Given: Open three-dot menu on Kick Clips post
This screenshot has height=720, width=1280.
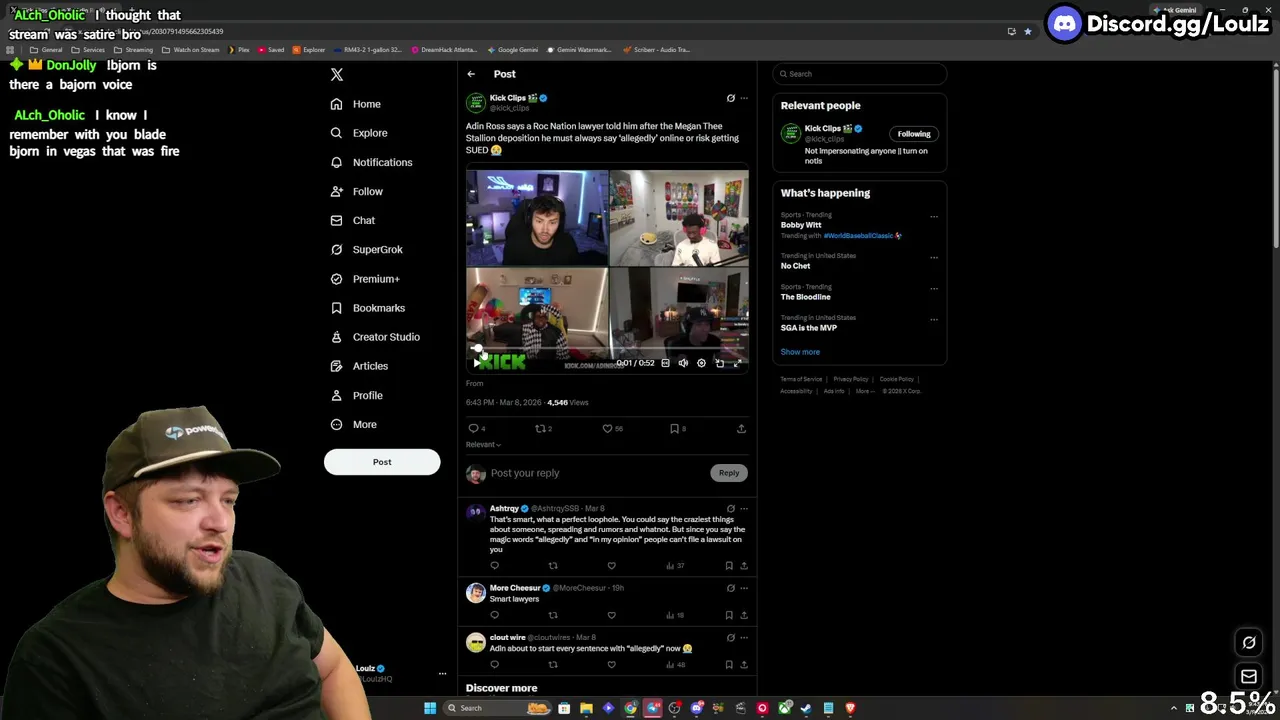Looking at the screenshot, I should pyautogui.click(x=743, y=98).
